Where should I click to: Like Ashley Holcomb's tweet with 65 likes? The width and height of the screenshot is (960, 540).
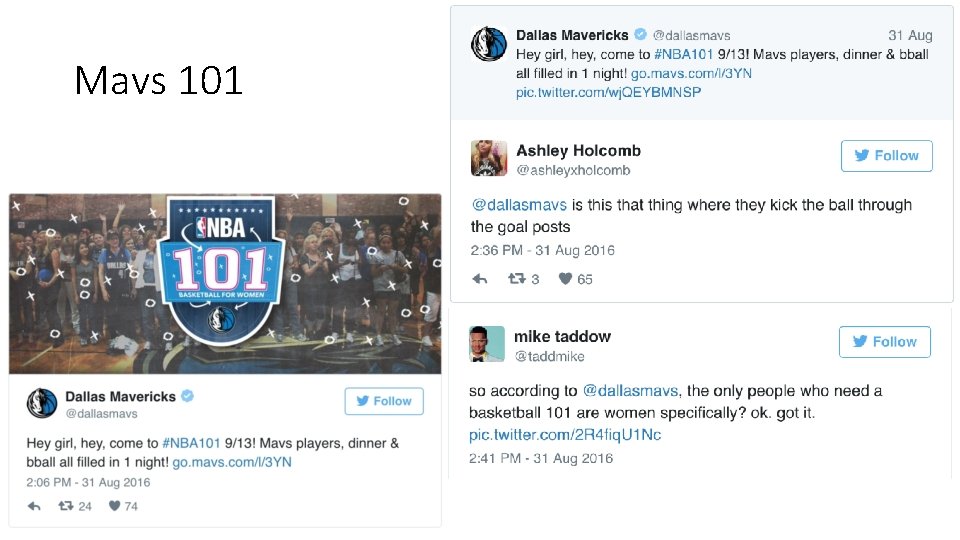tap(566, 279)
